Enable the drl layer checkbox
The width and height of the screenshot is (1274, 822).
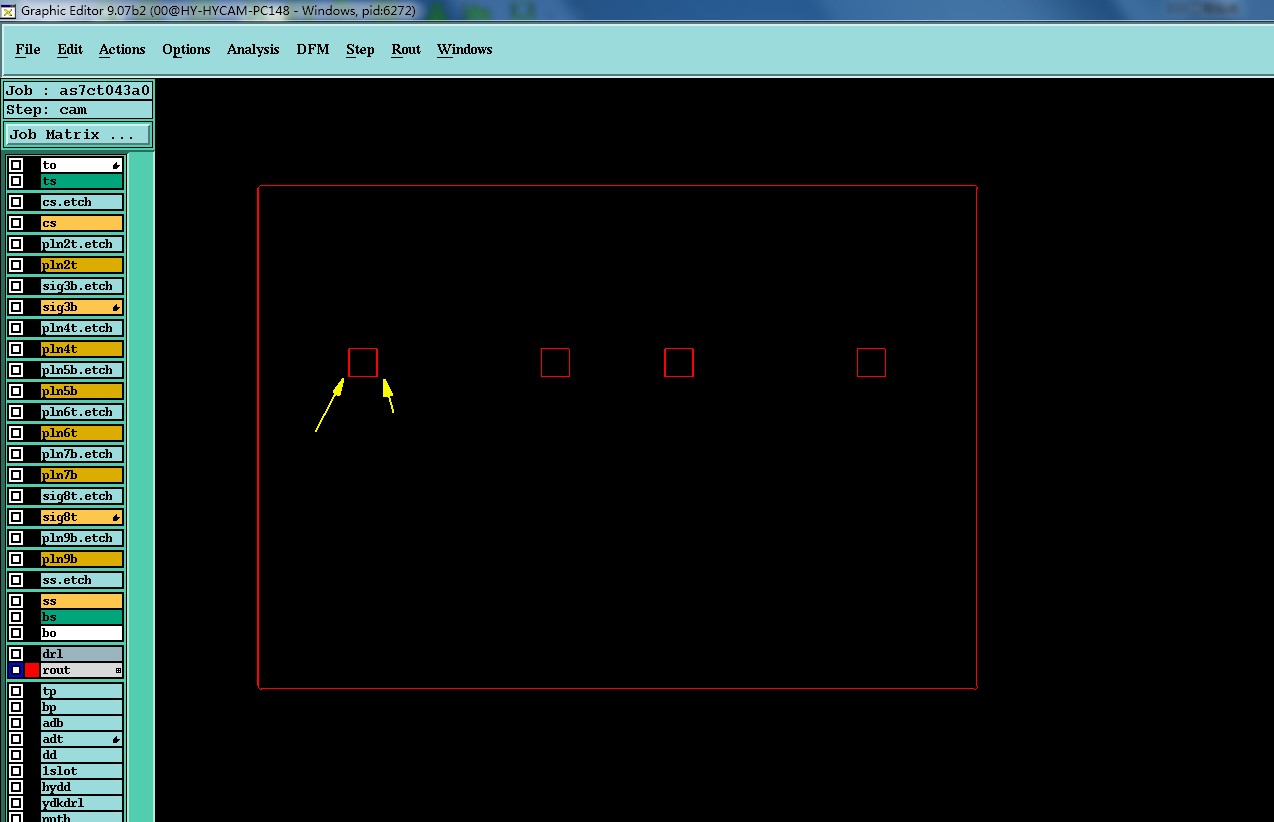point(16,654)
